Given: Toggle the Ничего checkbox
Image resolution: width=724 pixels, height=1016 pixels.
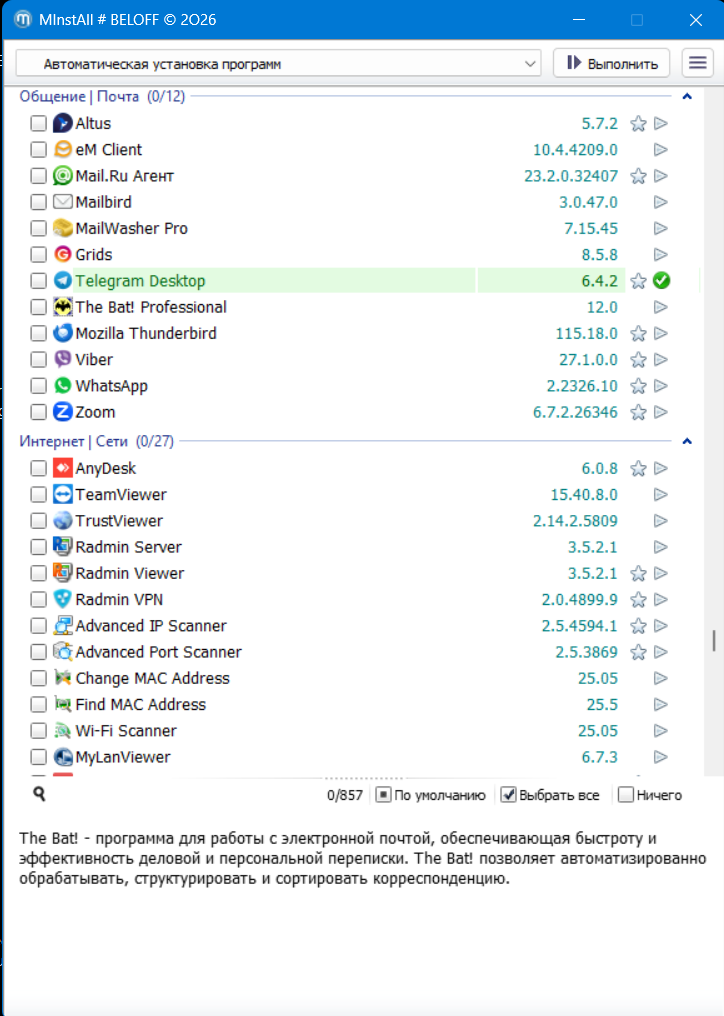Looking at the screenshot, I should pyautogui.click(x=625, y=794).
